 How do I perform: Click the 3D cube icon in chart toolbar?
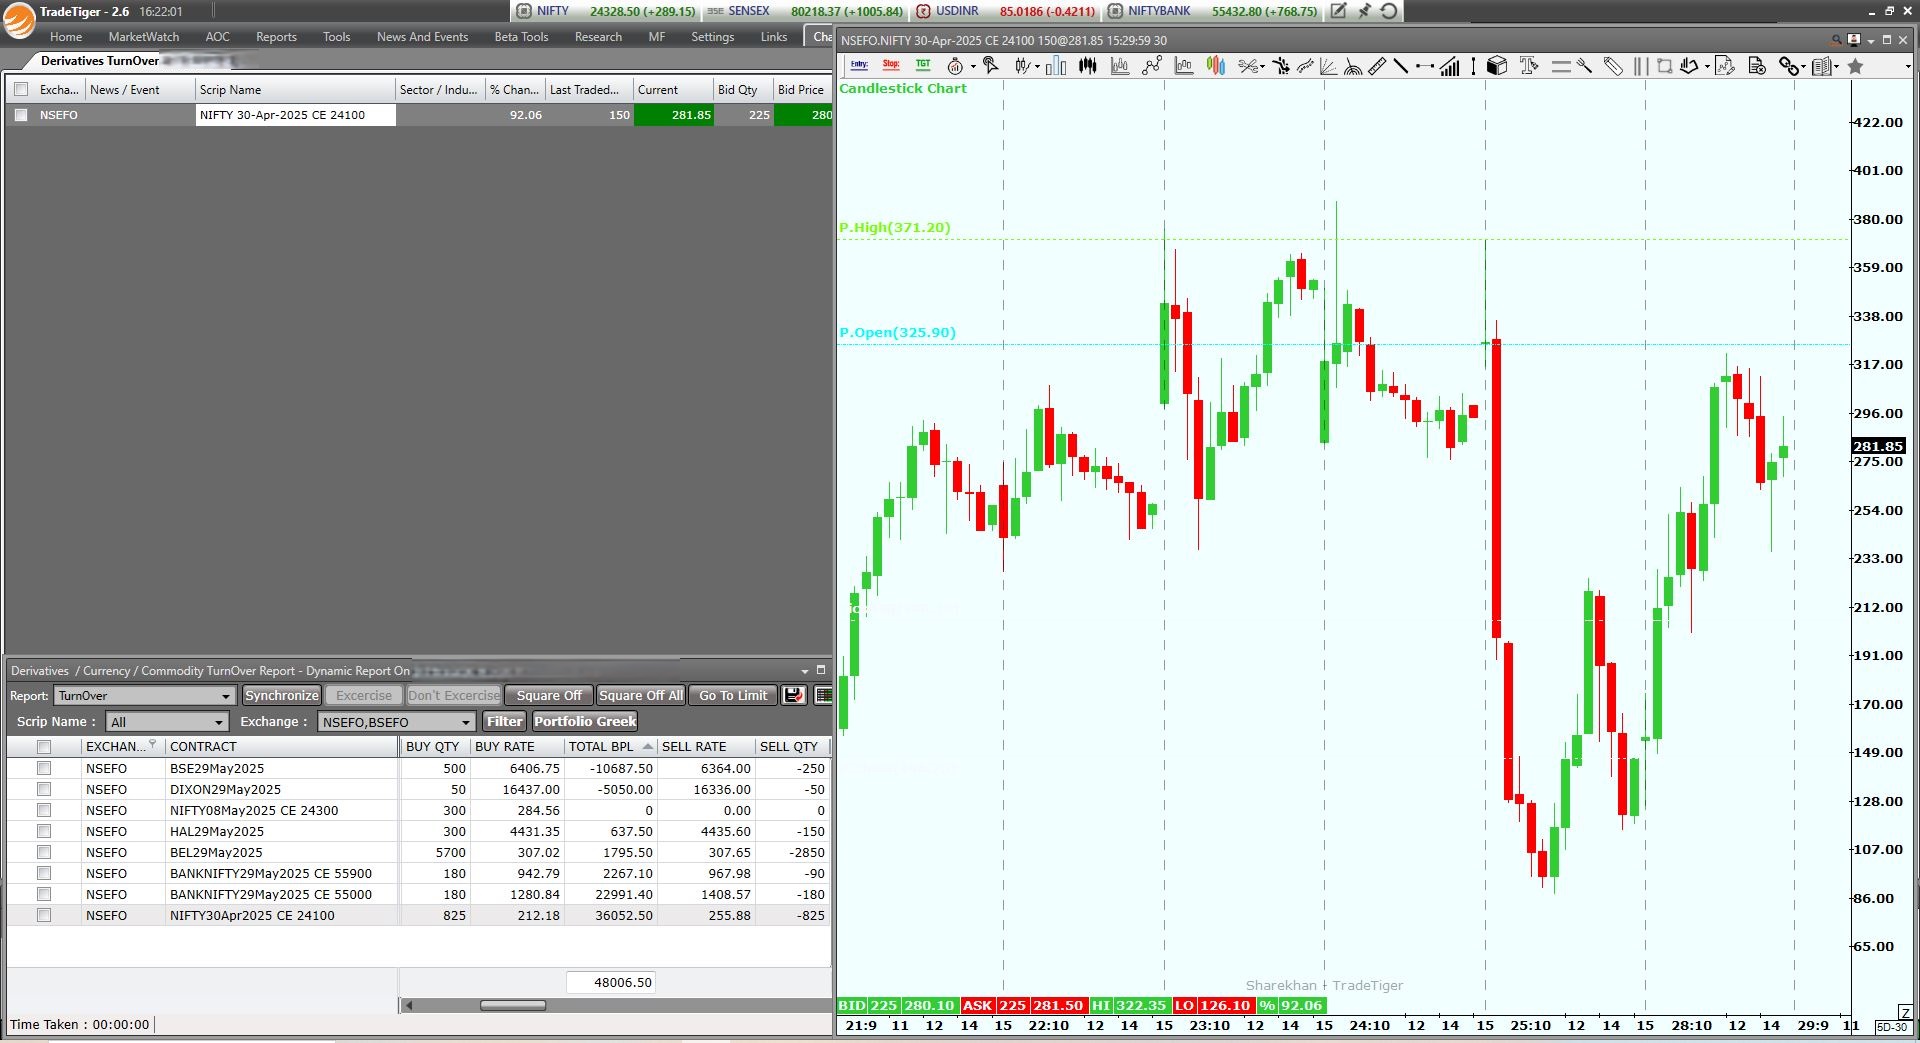1497,65
